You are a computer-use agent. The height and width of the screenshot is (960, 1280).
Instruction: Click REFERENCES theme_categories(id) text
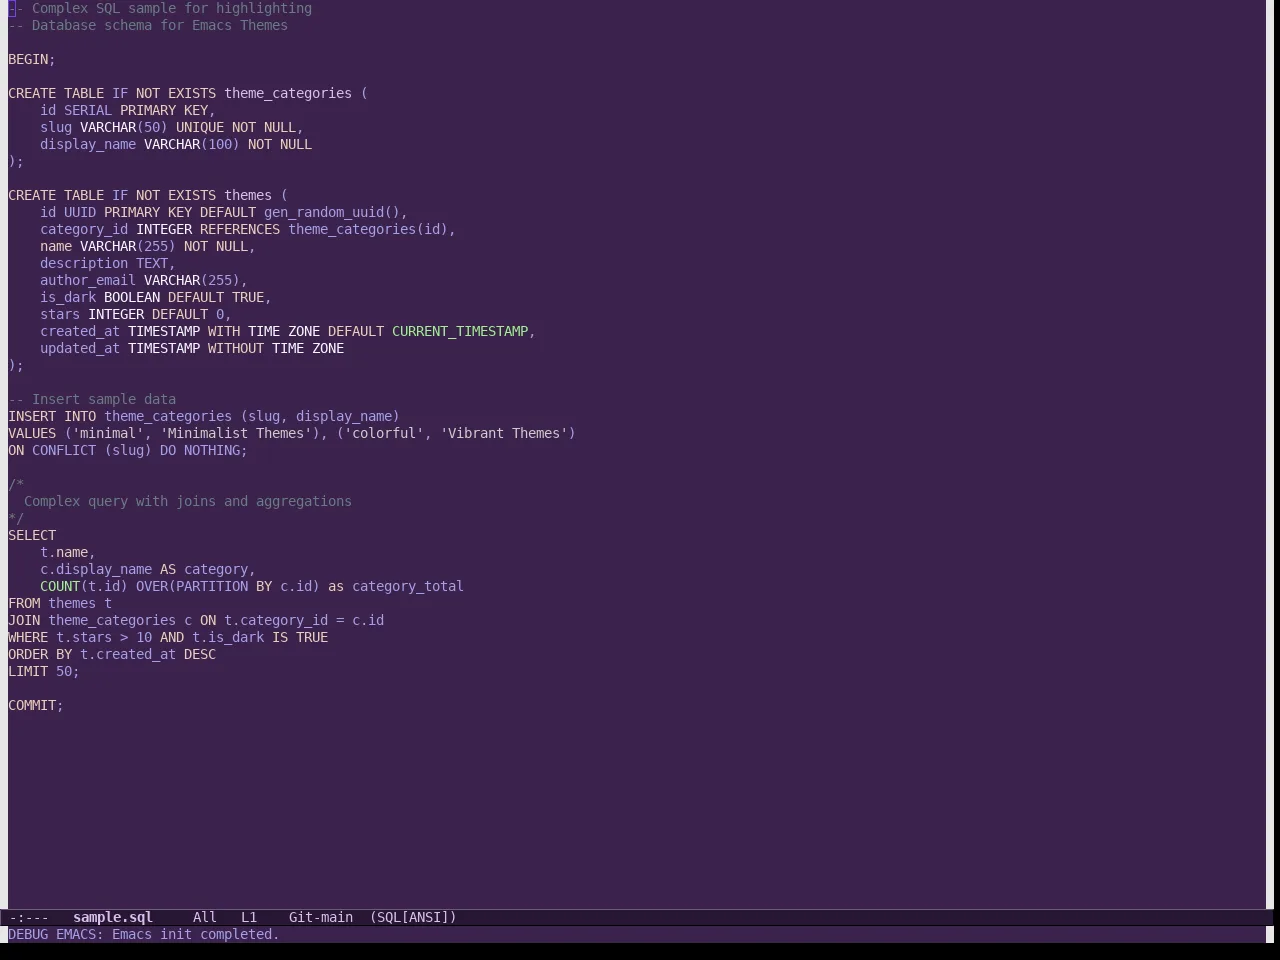(324, 229)
